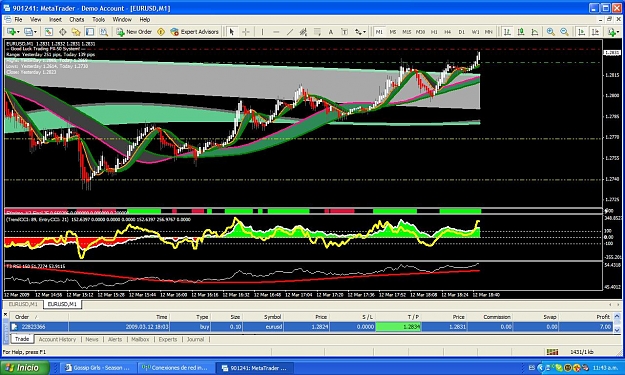Switch chart to M30 timeframe

[421, 32]
